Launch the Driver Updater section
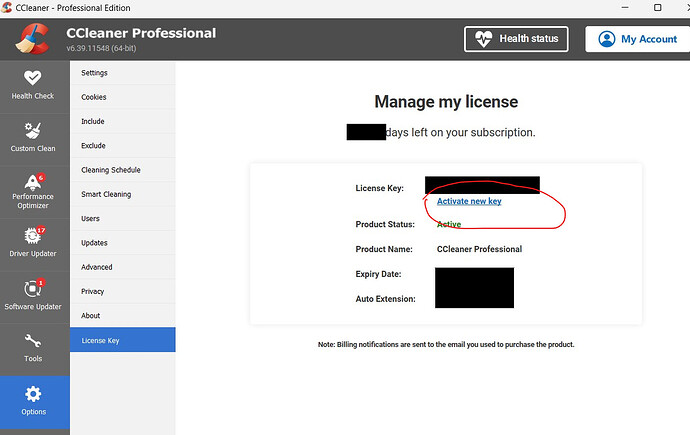The image size is (690, 435). pos(33,239)
